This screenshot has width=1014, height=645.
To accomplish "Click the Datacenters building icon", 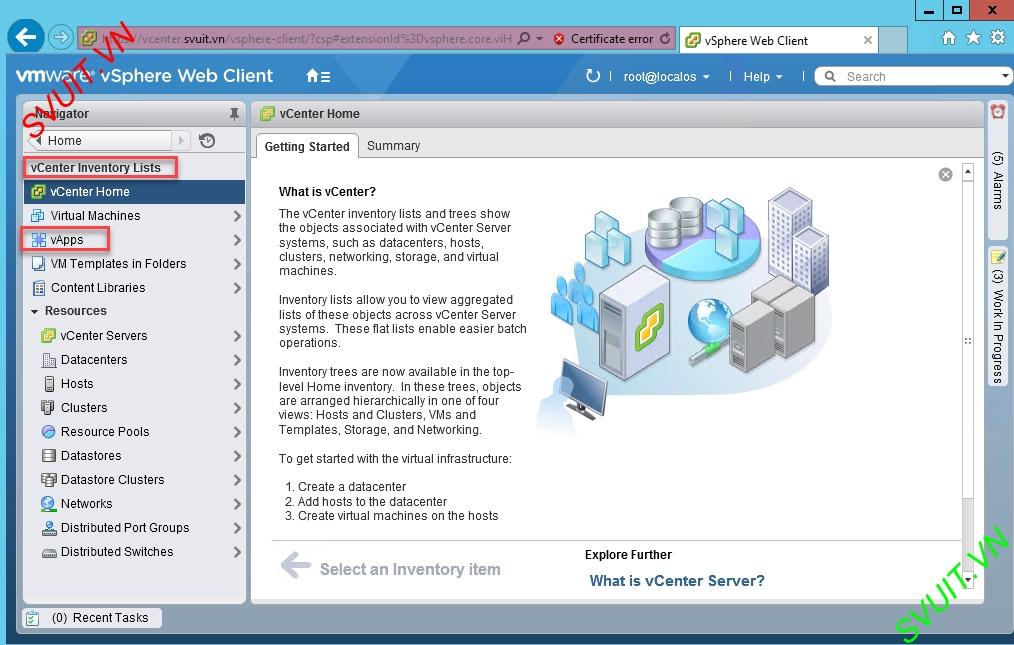I will [49, 360].
